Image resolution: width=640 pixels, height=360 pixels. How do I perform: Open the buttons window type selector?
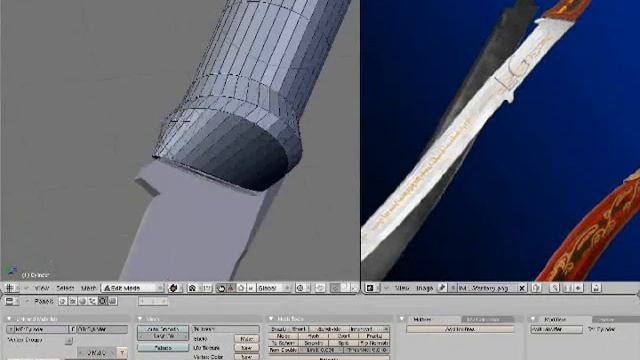[12, 301]
